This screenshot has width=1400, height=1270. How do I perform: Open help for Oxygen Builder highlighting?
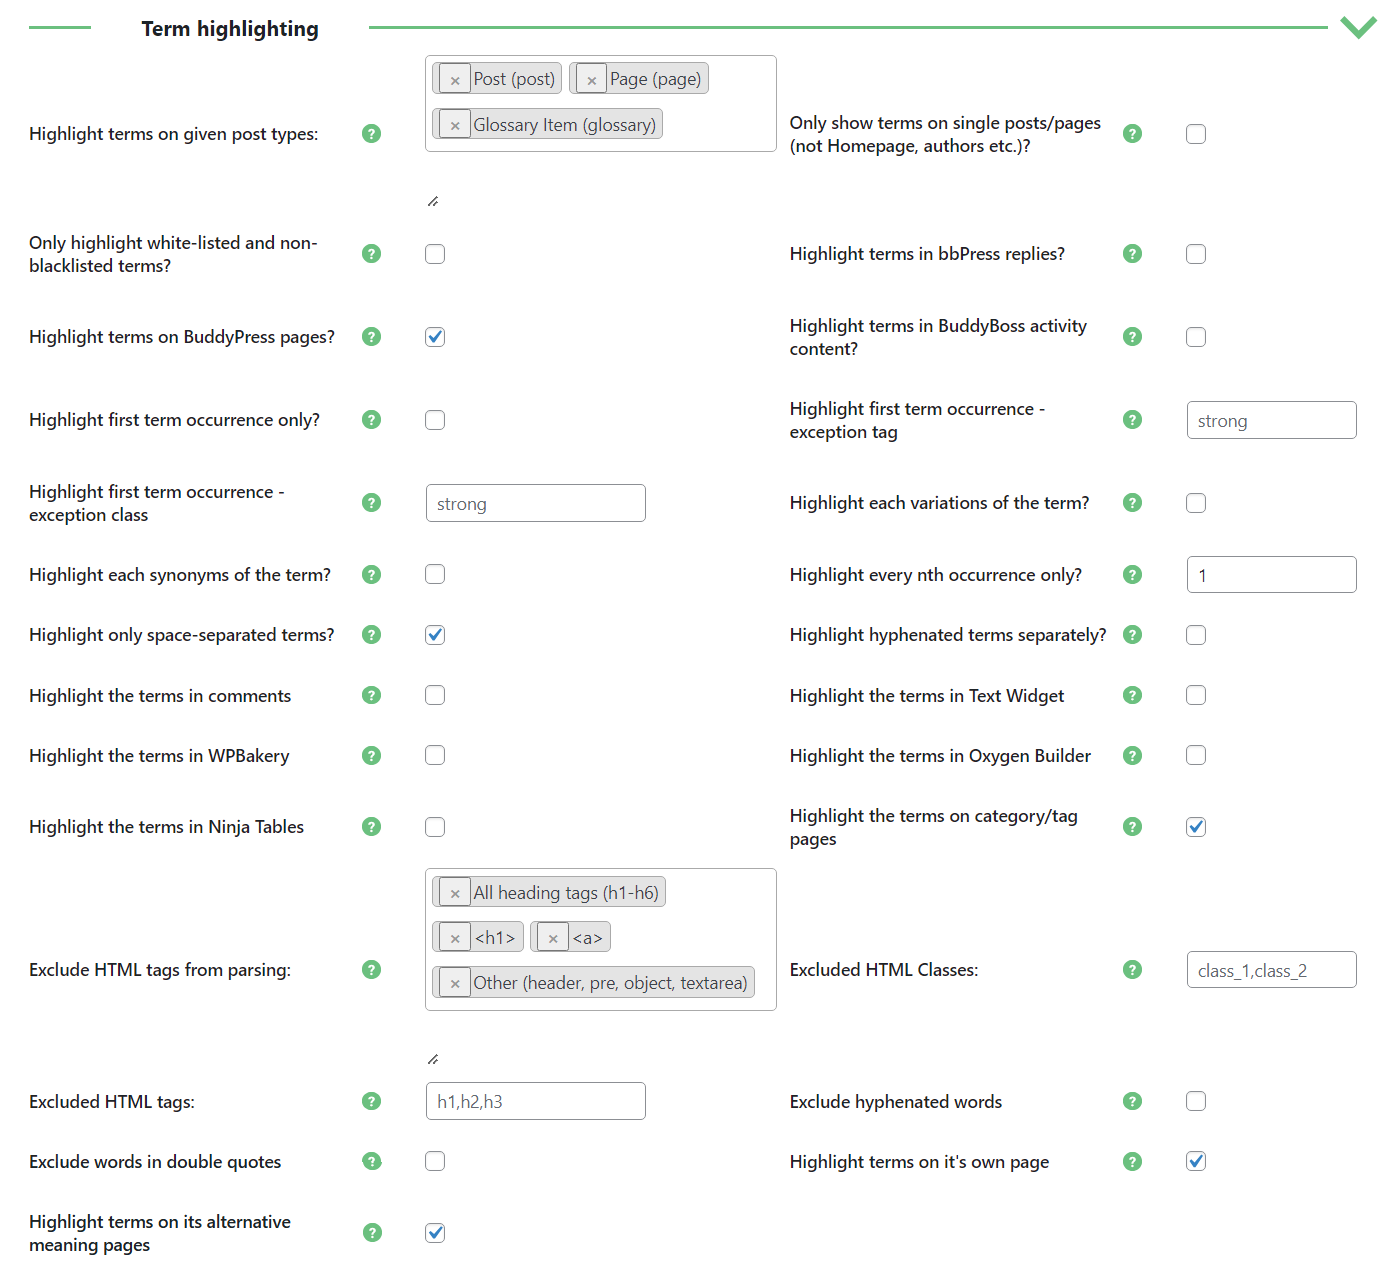coord(1132,755)
